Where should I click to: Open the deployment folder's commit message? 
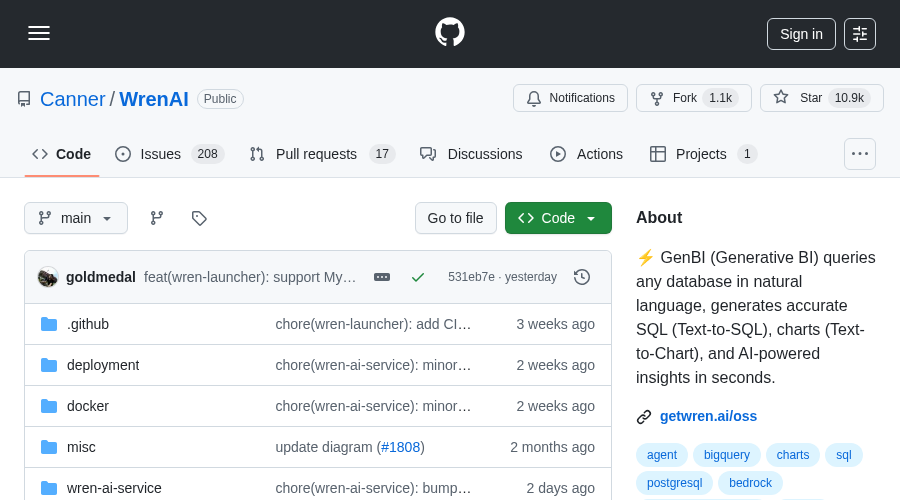pos(373,365)
